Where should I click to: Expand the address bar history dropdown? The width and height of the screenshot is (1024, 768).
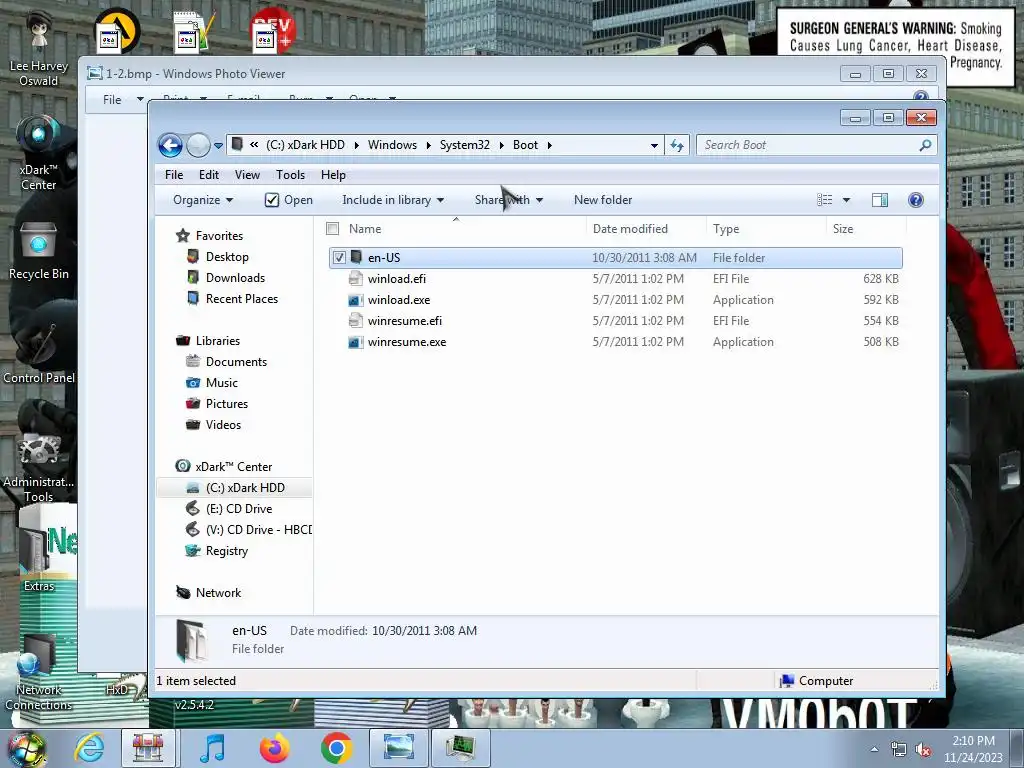tap(654, 146)
